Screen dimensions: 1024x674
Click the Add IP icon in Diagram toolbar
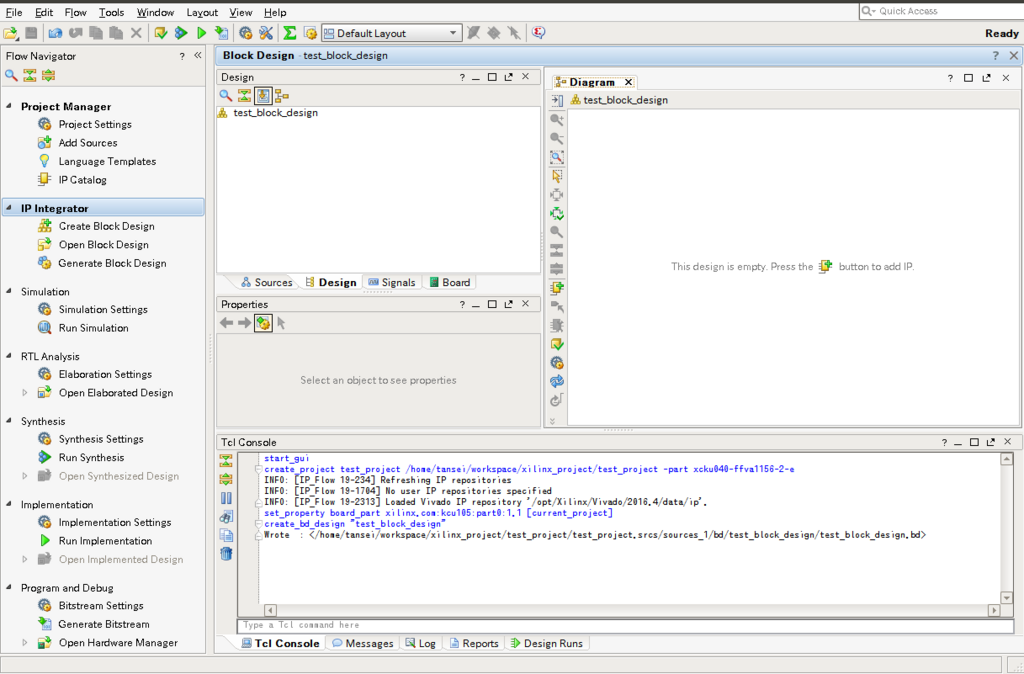coord(556,288)
